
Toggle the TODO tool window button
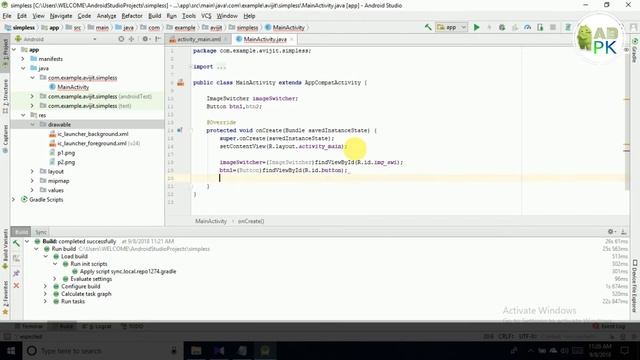click(132, 327)
